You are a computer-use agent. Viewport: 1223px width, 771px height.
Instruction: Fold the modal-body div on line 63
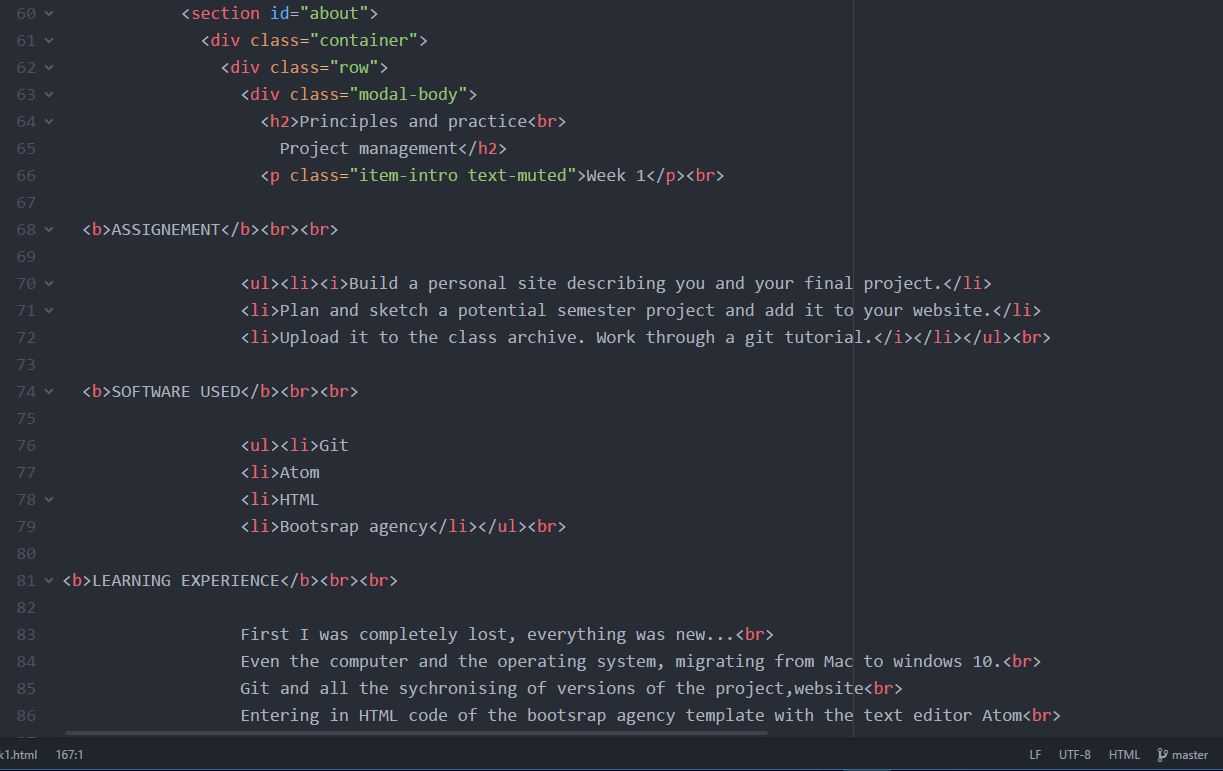pos(49,95)
